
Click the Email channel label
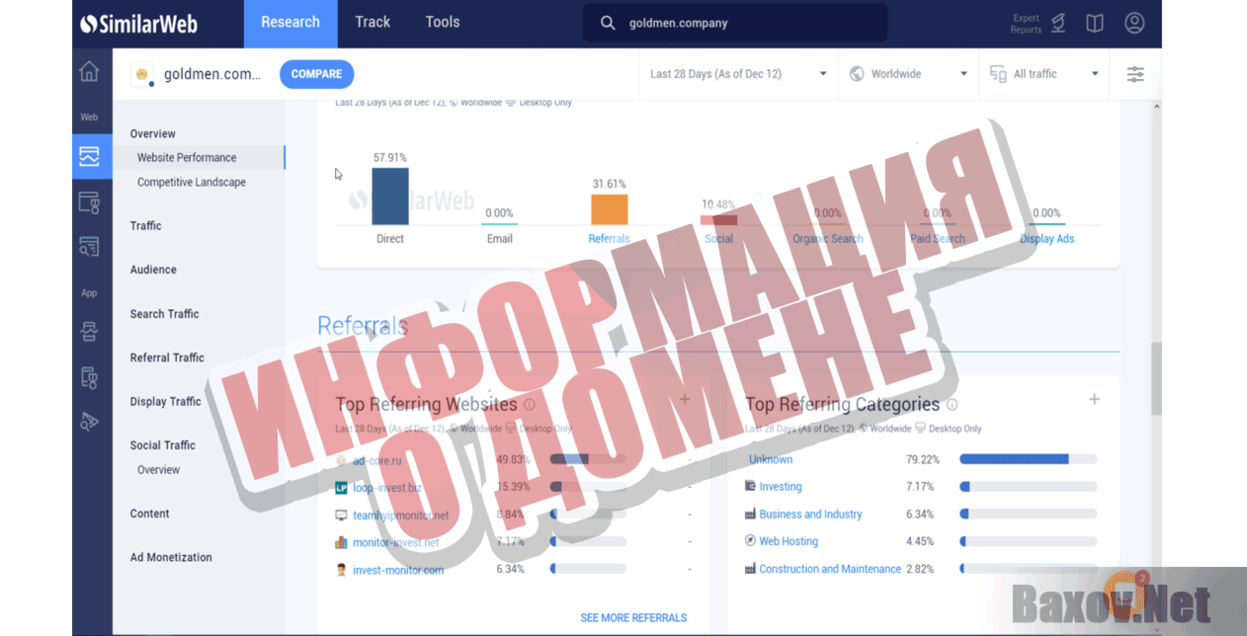point(499,239)
